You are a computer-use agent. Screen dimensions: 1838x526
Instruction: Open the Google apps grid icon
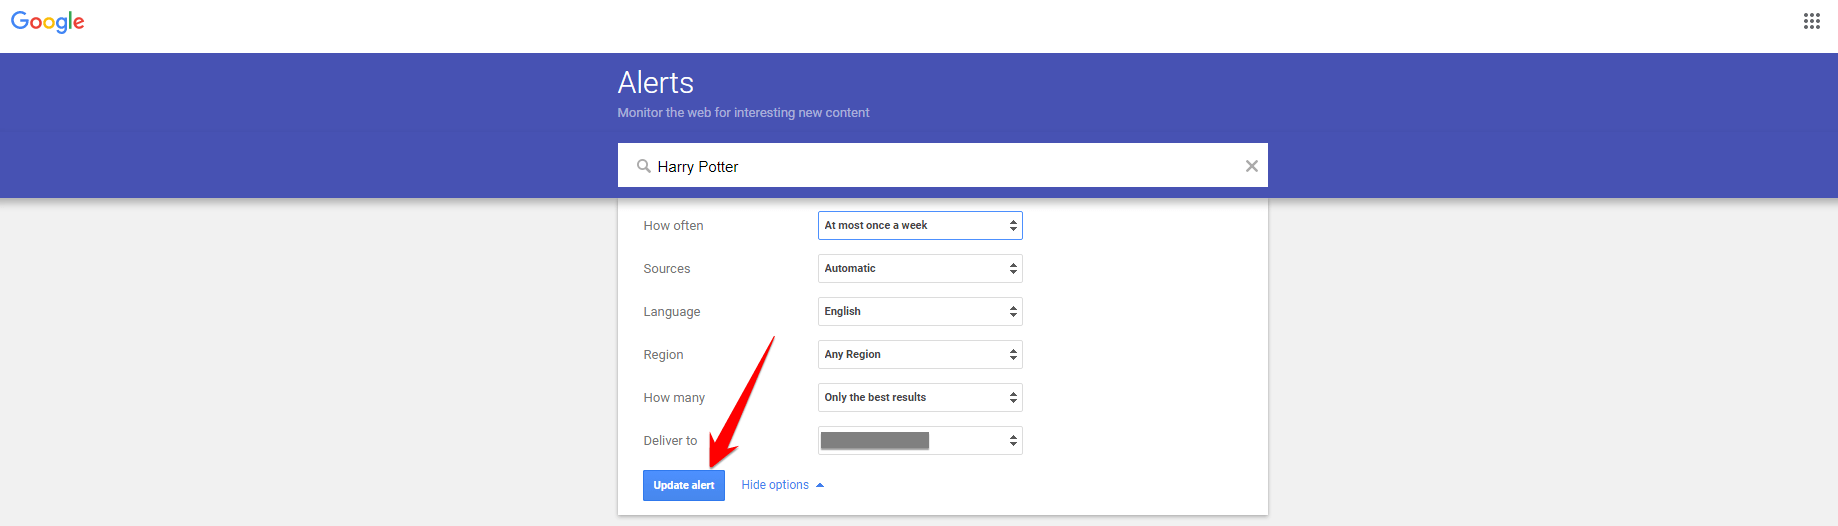1811,21
